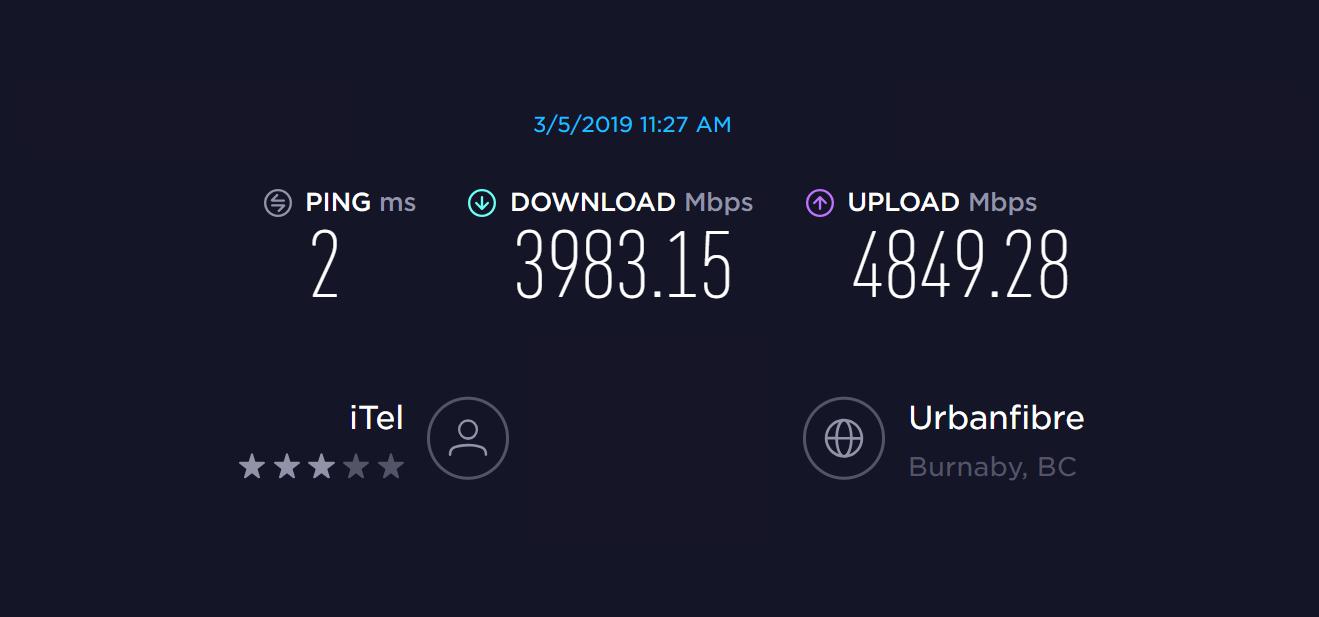Select the second rating star
1319x617 pixels.
tap(287, 466)
